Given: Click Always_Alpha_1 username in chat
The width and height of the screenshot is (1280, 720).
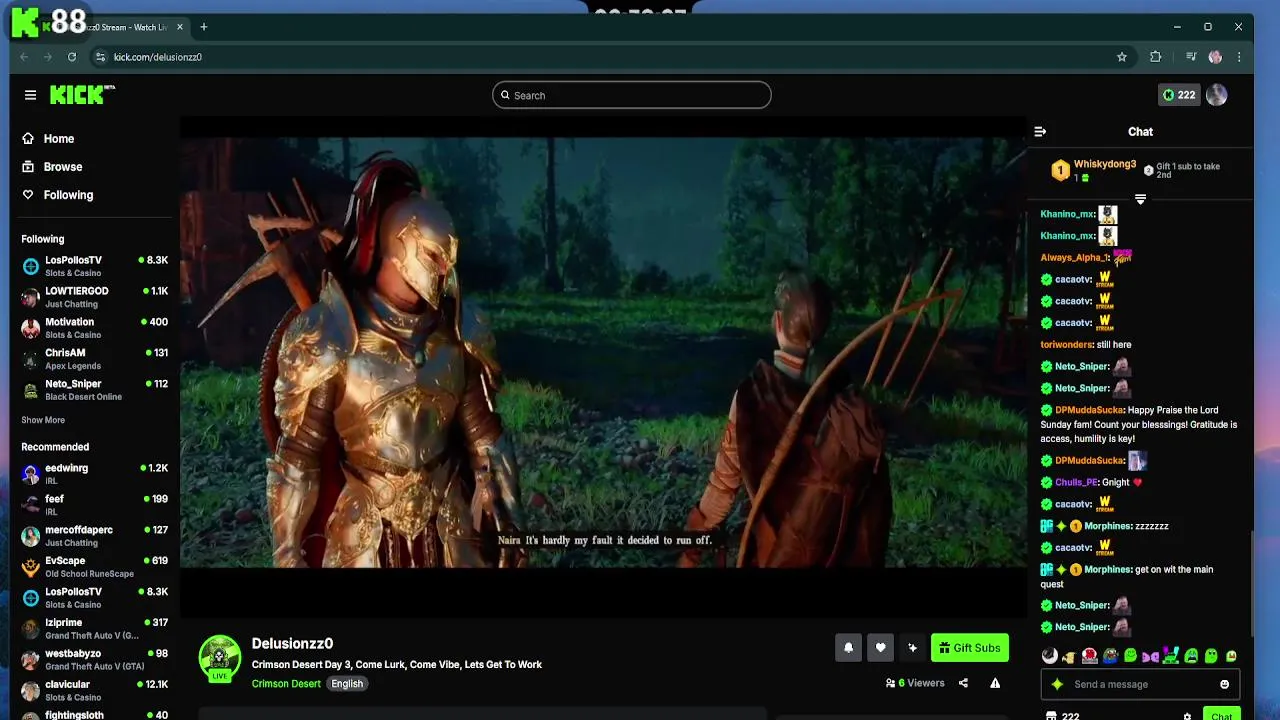Looking at the screenshot, I should point(1075,258).
